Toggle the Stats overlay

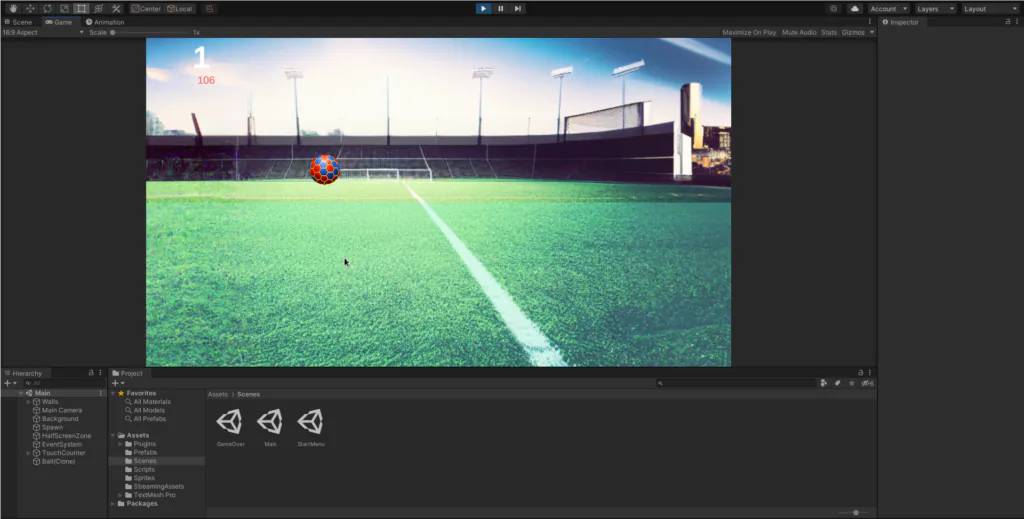[x=829, y=32]
